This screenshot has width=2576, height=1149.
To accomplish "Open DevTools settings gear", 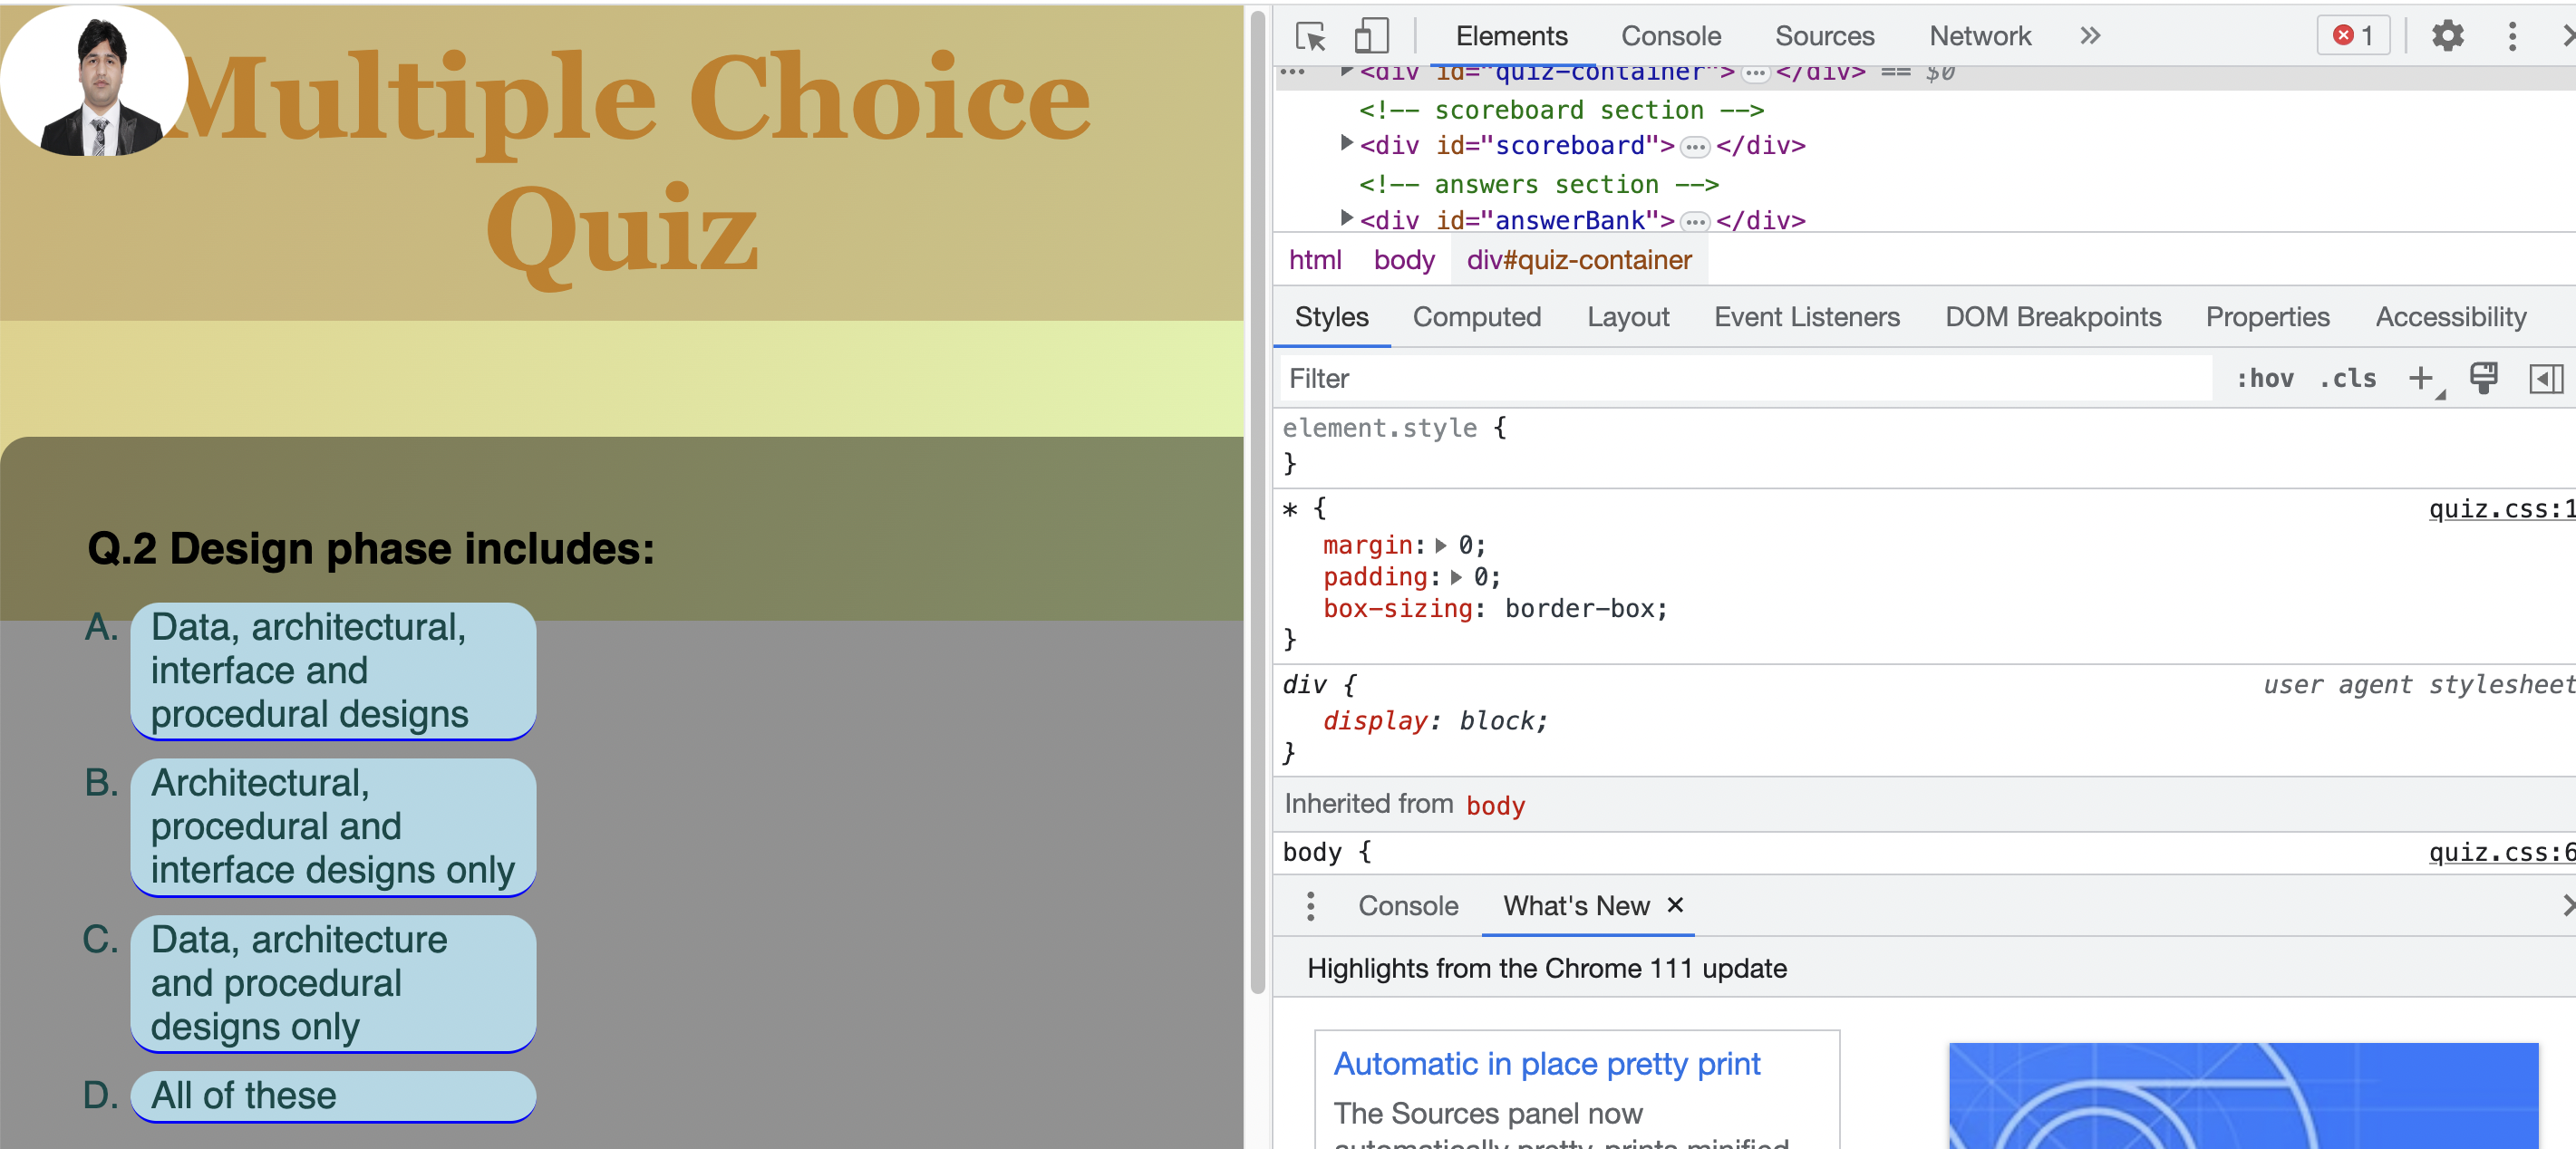I will (2447, 37).
